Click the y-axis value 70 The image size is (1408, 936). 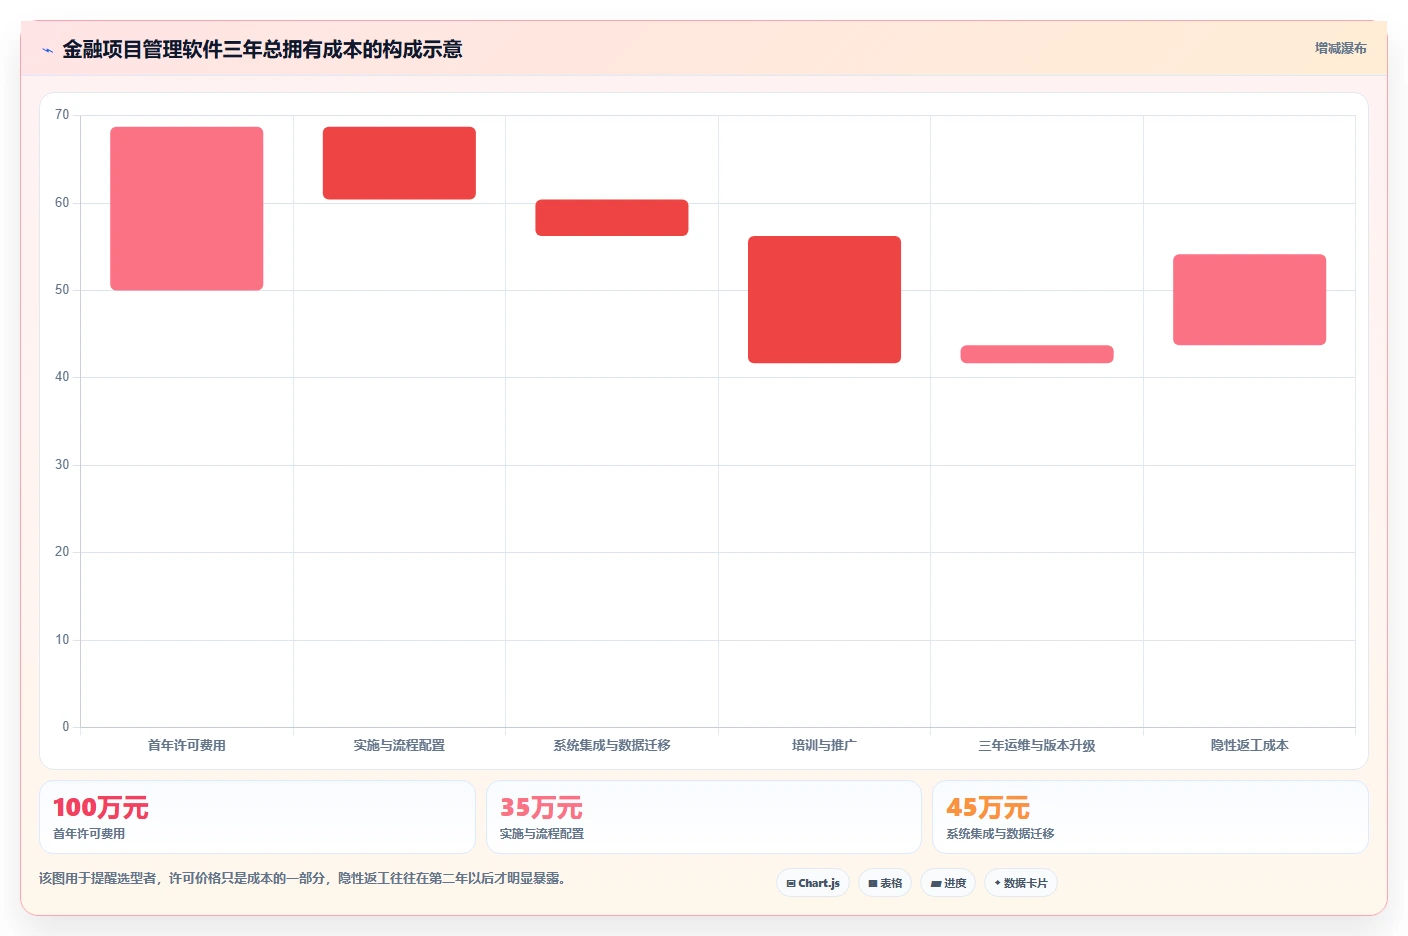62,115
